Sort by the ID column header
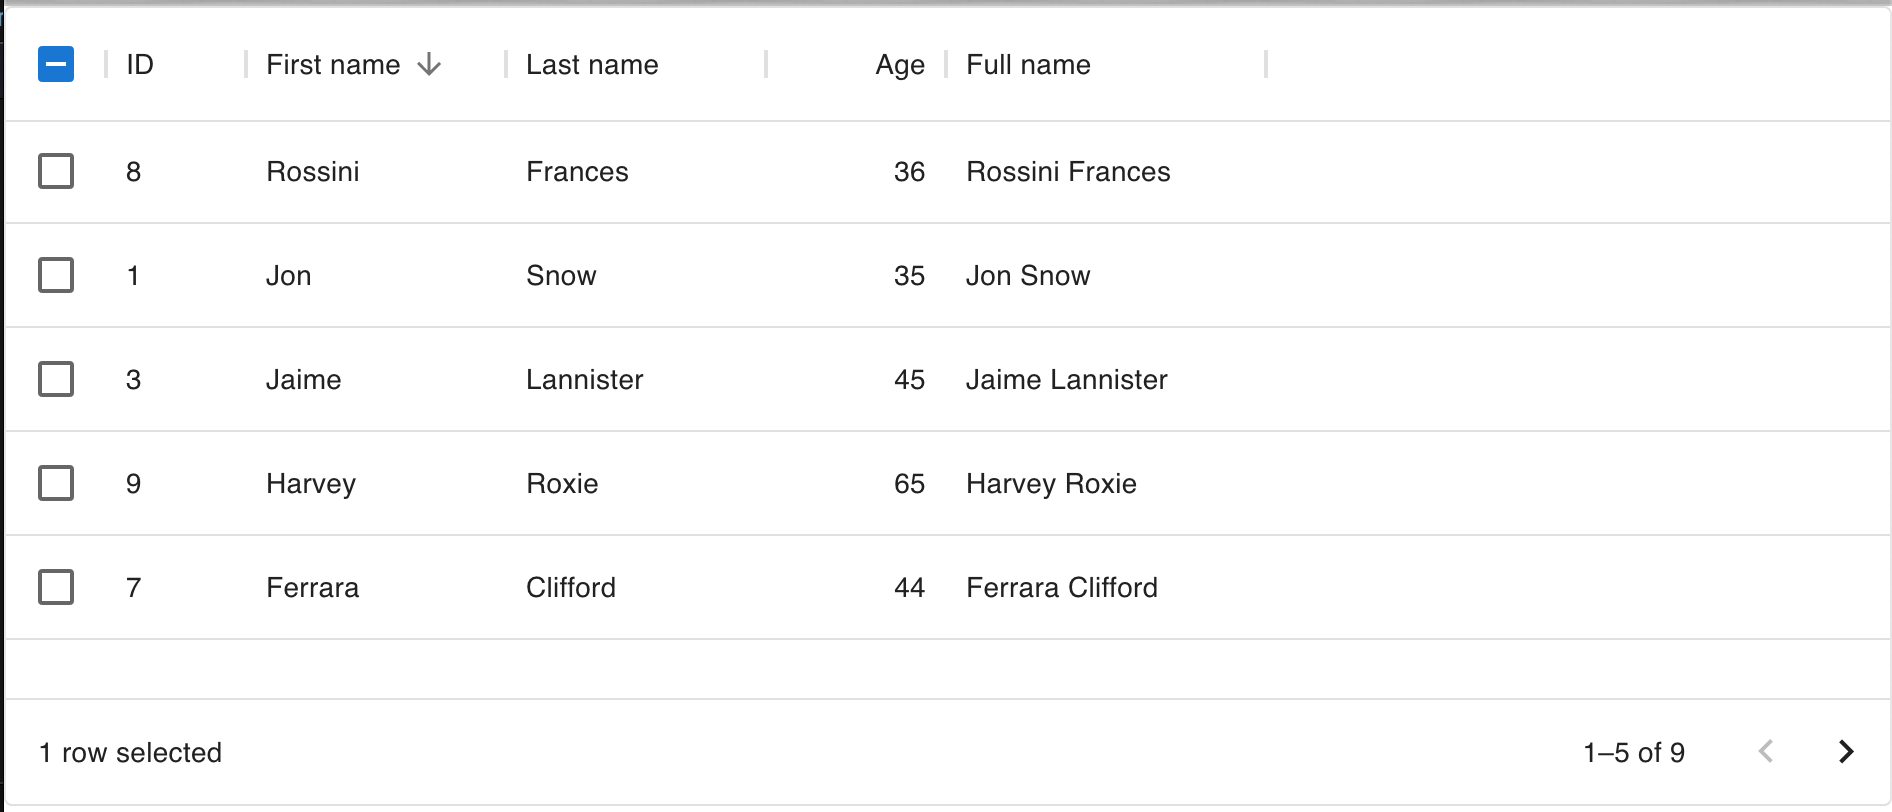 coord(140,65)
